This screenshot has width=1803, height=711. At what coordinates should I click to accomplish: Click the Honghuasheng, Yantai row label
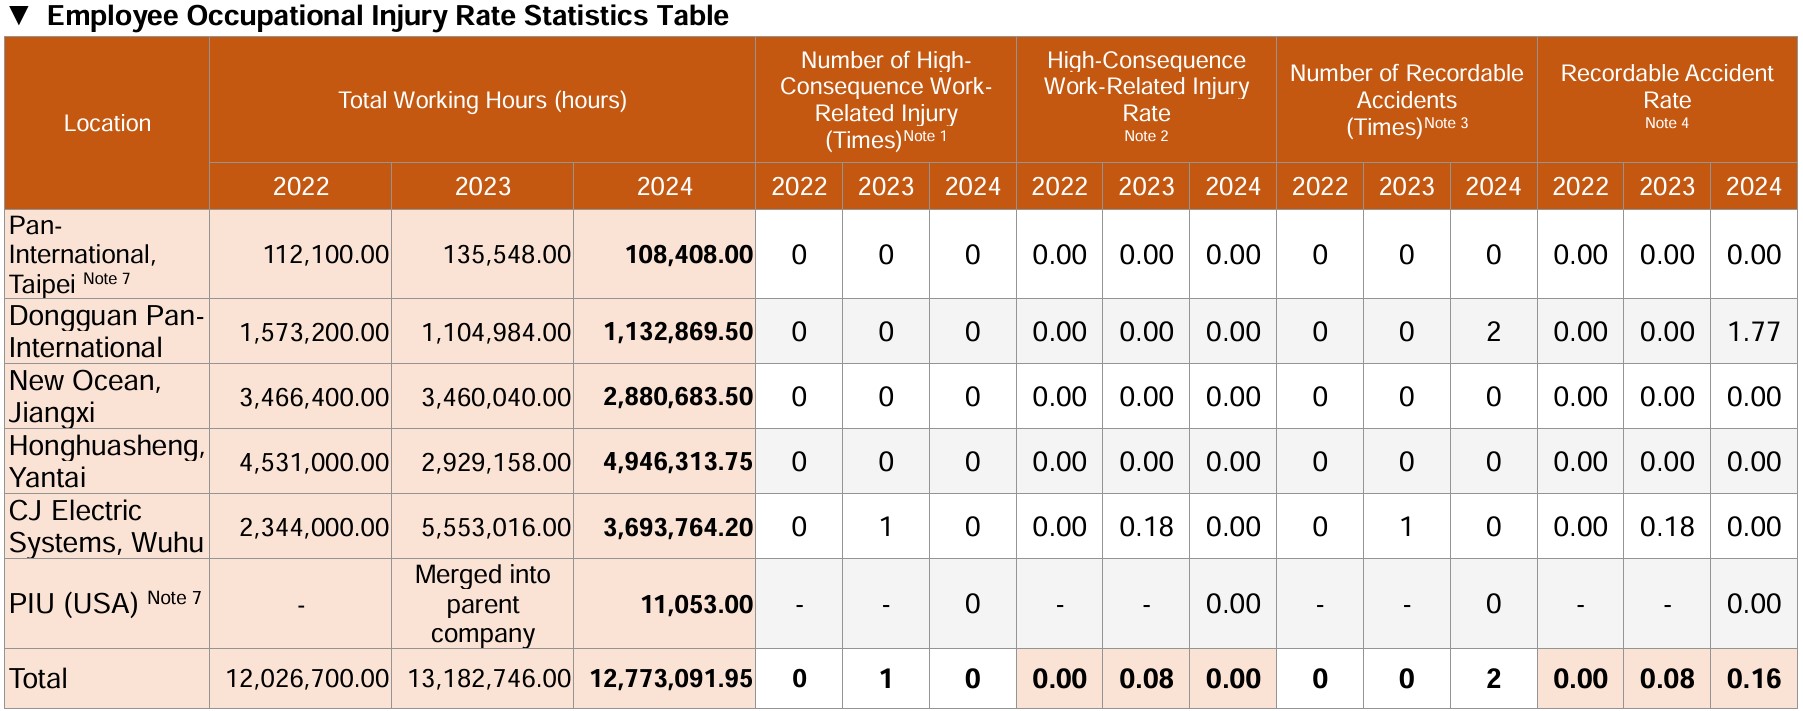point(106,461)
